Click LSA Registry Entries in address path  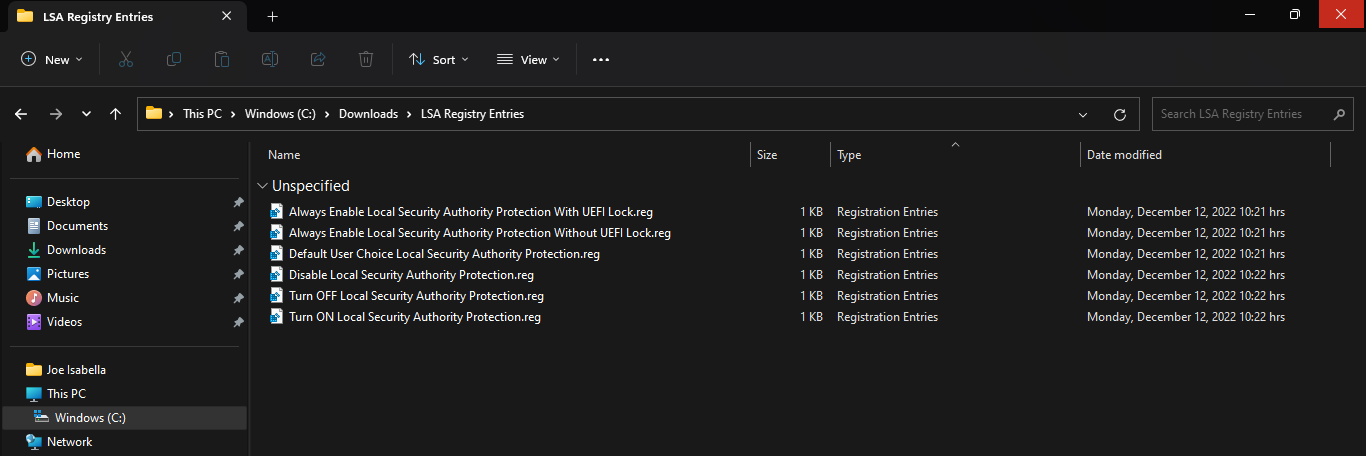click(472, 114)
